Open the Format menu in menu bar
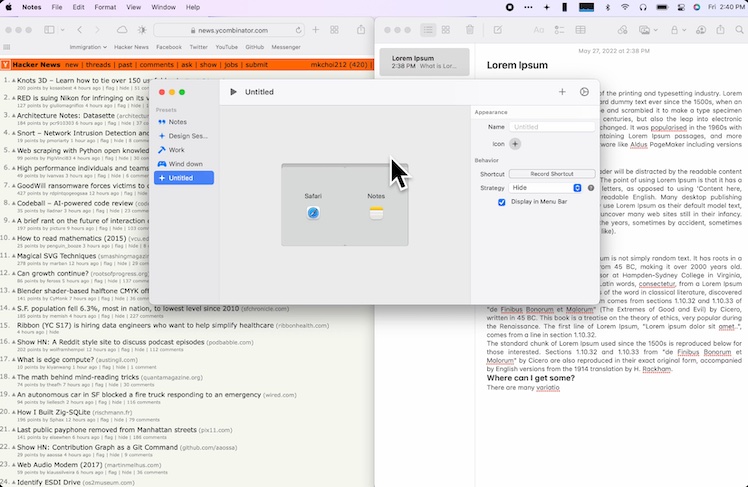Image resolution: width=748 pixels, height=487 pixels. [x=104, y=7]
